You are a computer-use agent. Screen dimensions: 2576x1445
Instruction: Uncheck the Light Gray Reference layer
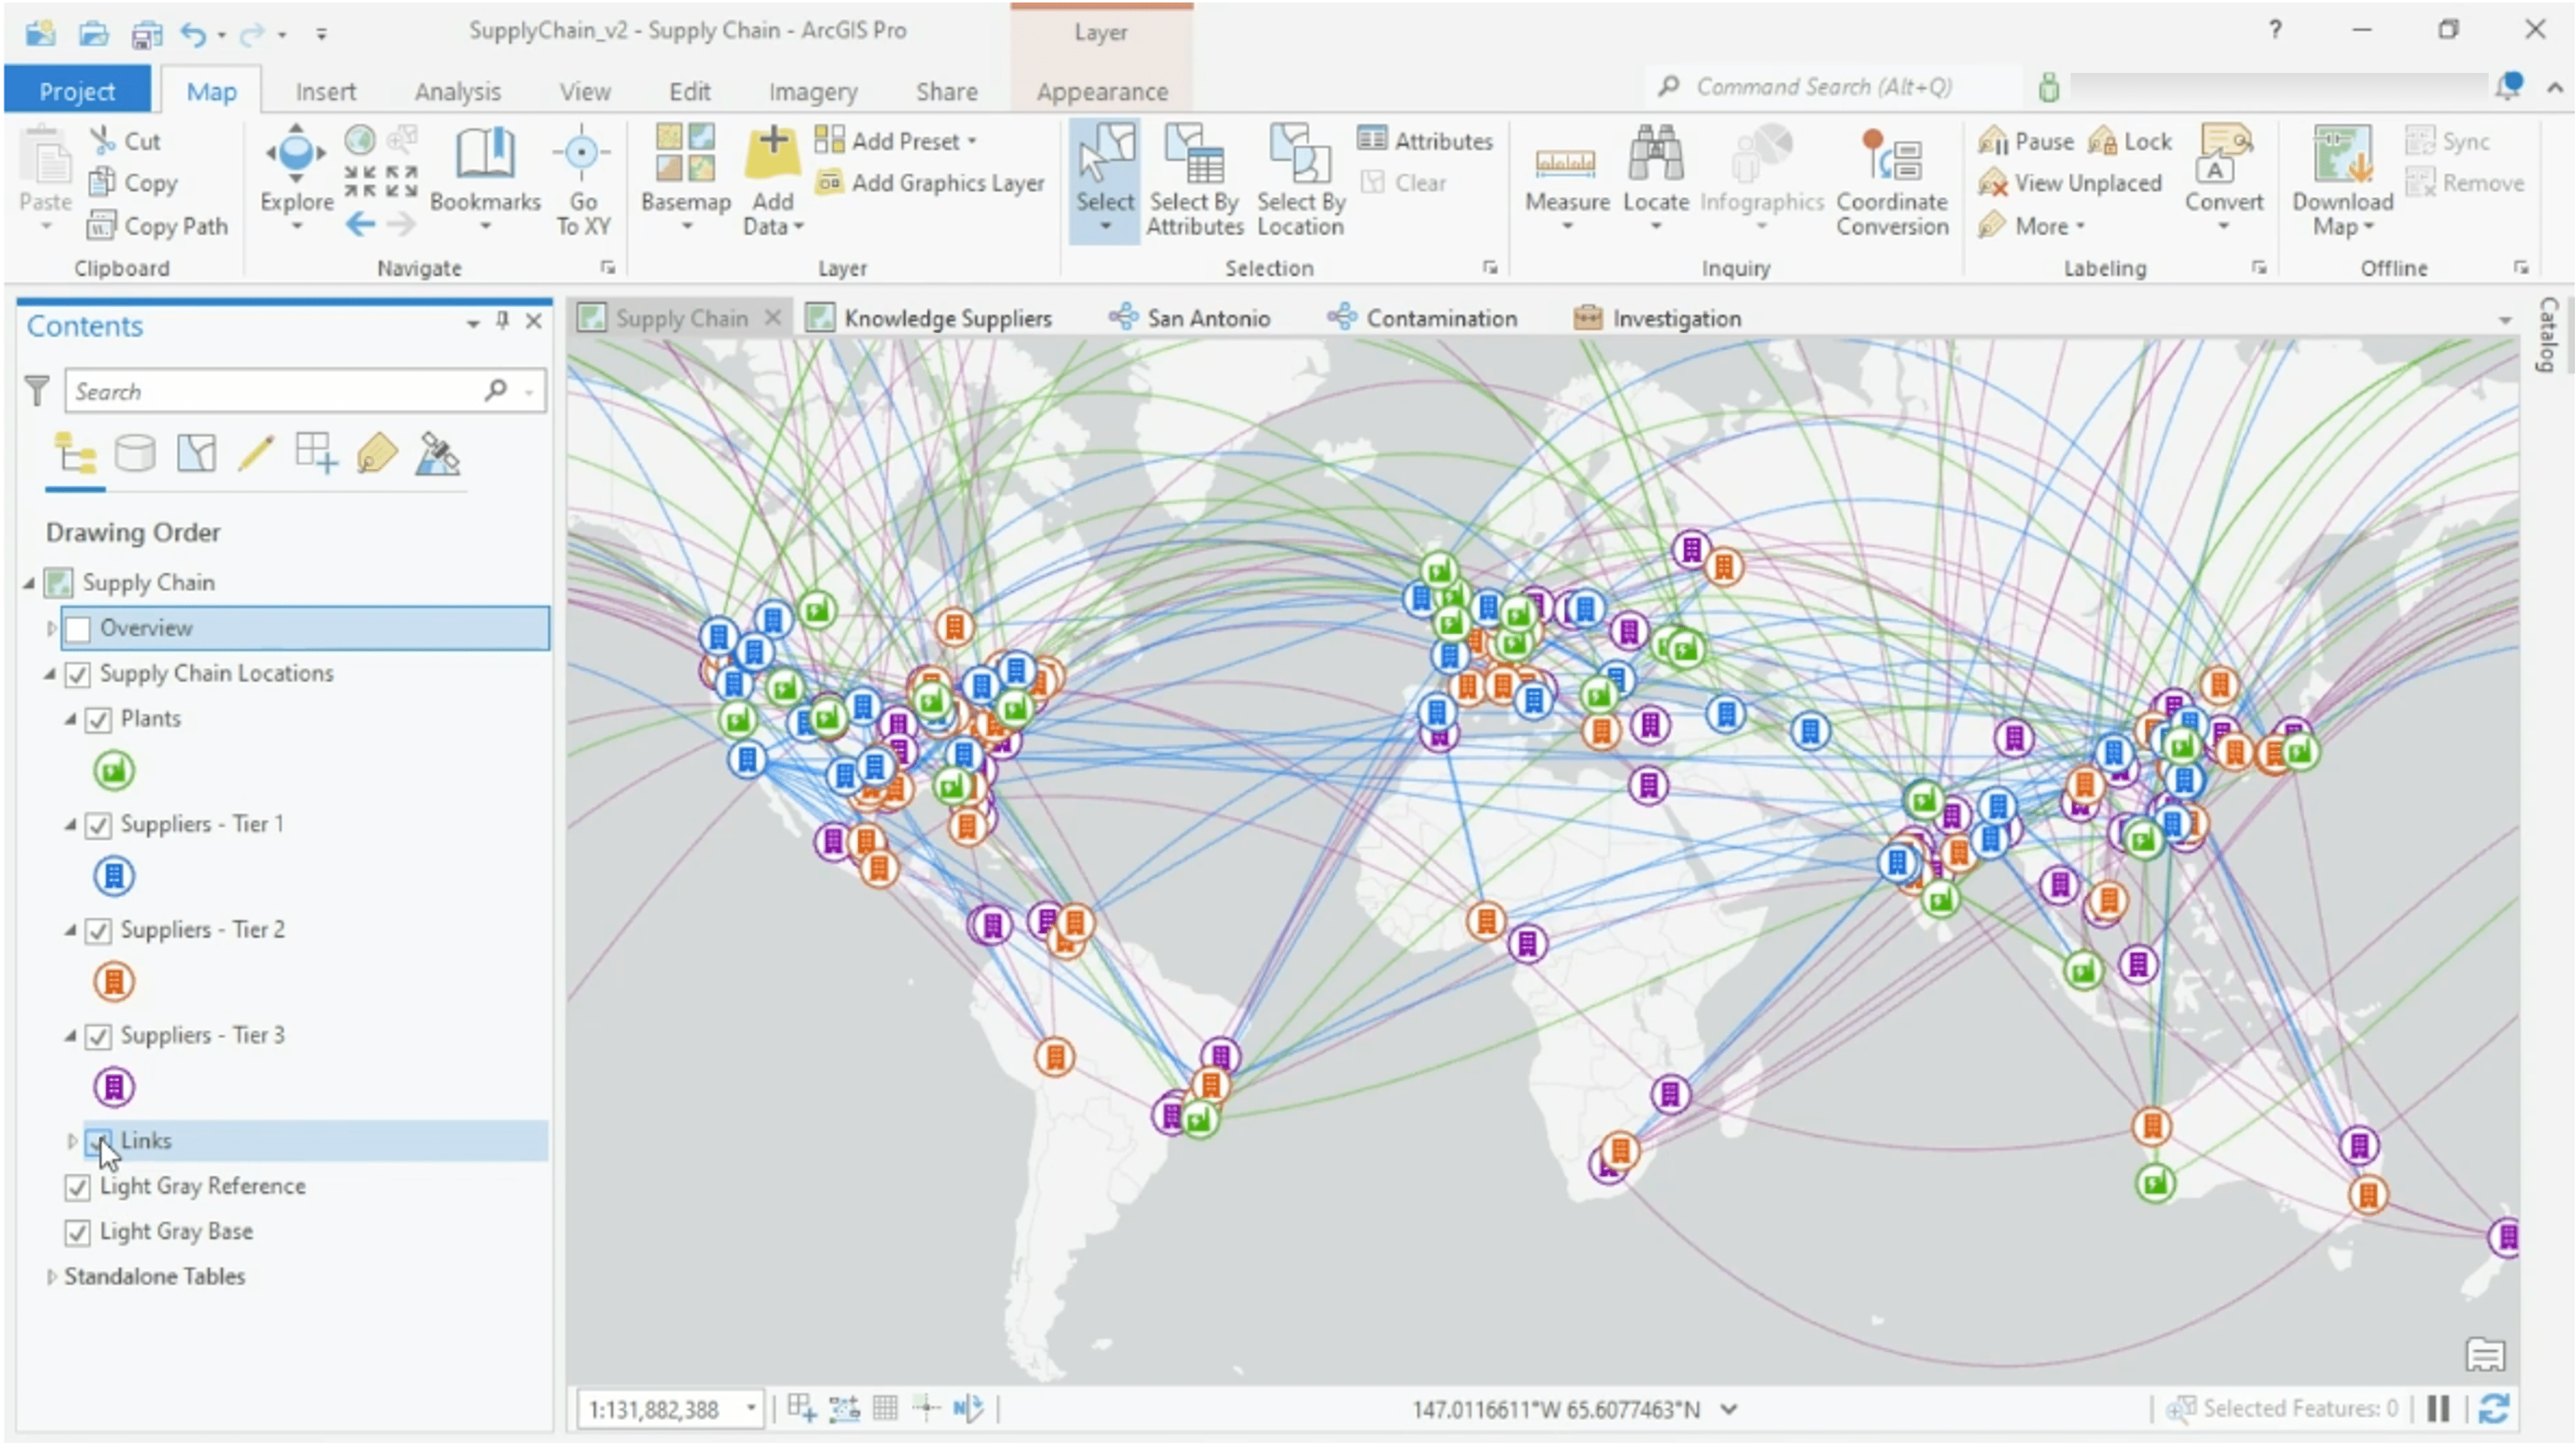(x=78, y=1187)
